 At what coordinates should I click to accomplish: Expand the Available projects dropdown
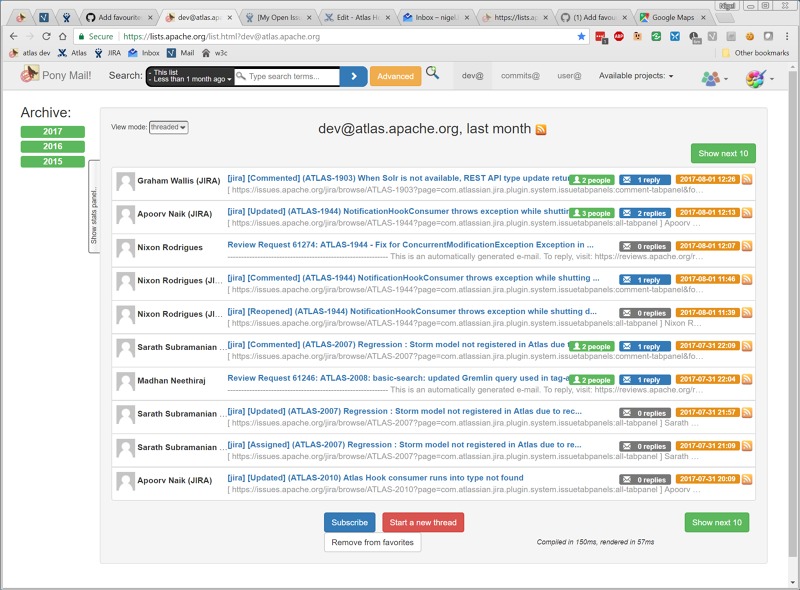tap(635, 76)
